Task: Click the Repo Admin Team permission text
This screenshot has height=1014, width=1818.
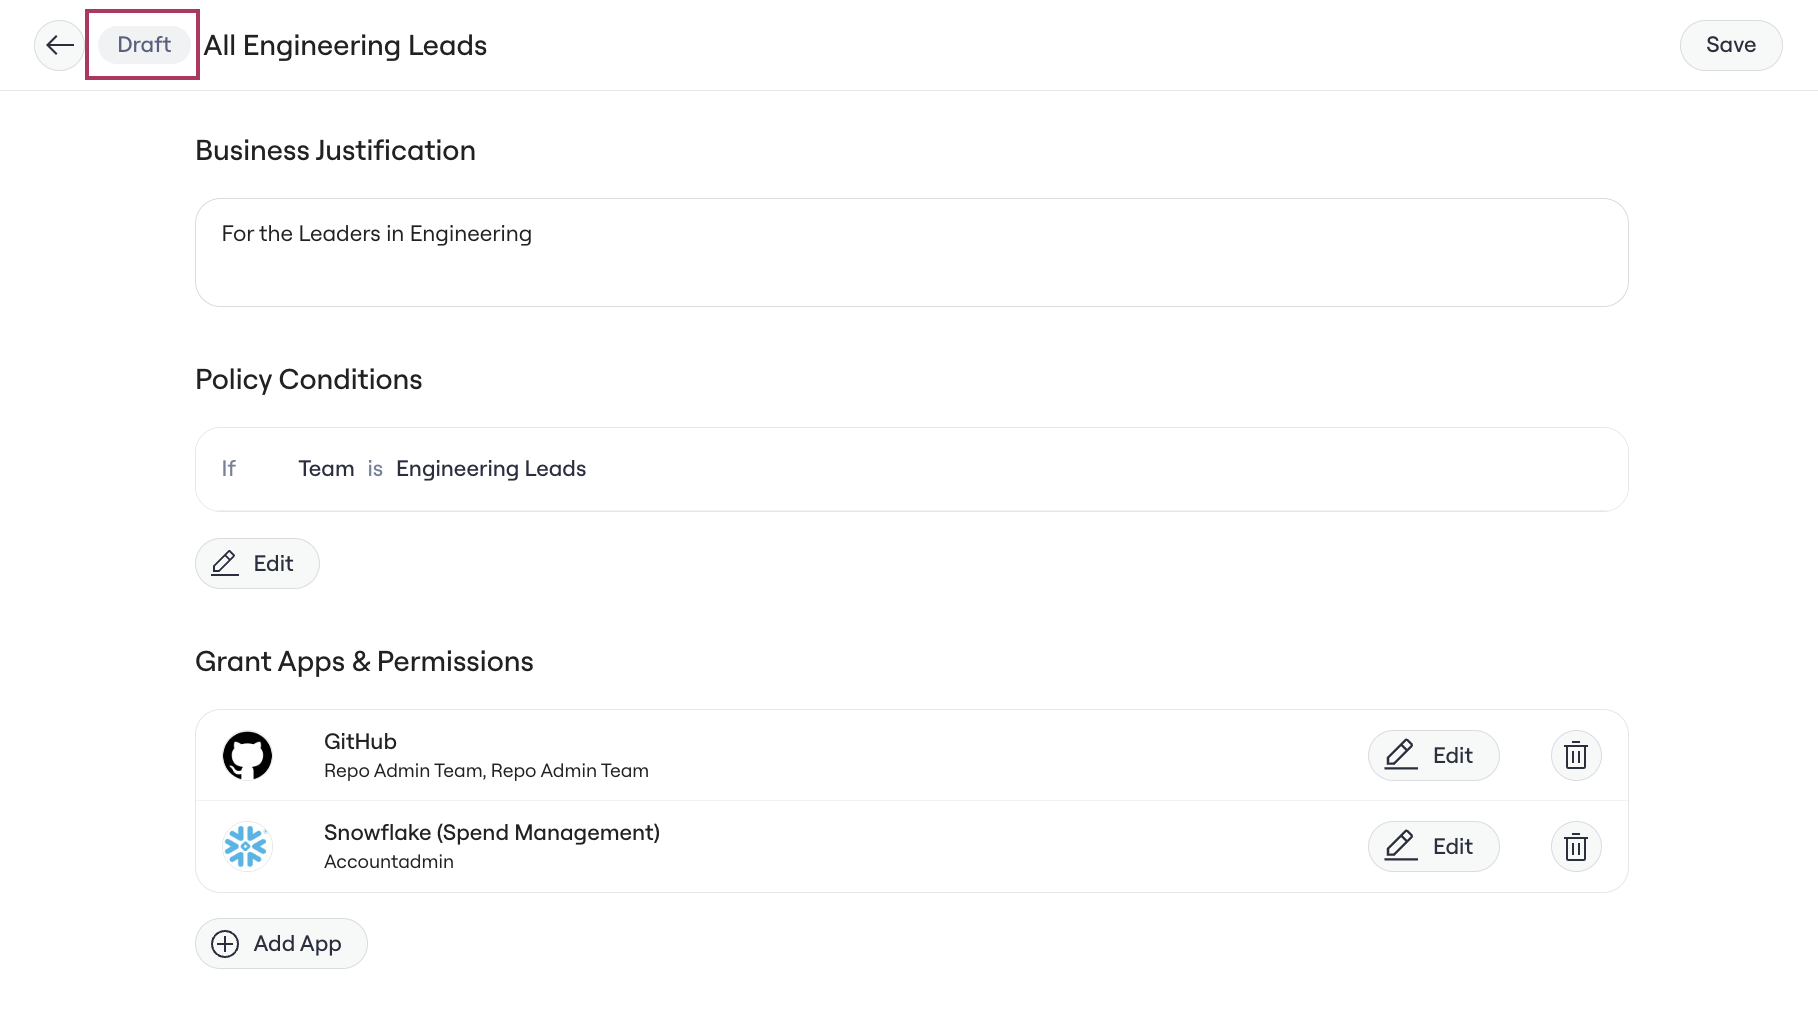Action: (486, 770)
